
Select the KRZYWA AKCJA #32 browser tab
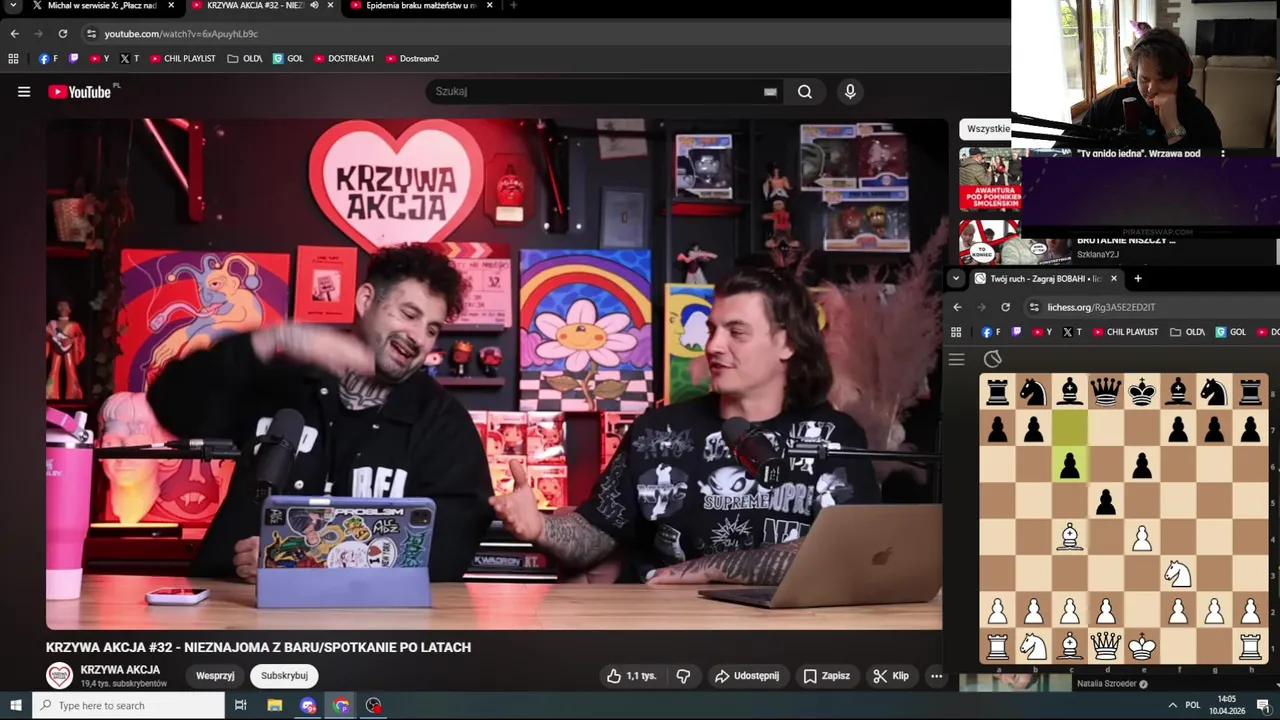(255, 6)
